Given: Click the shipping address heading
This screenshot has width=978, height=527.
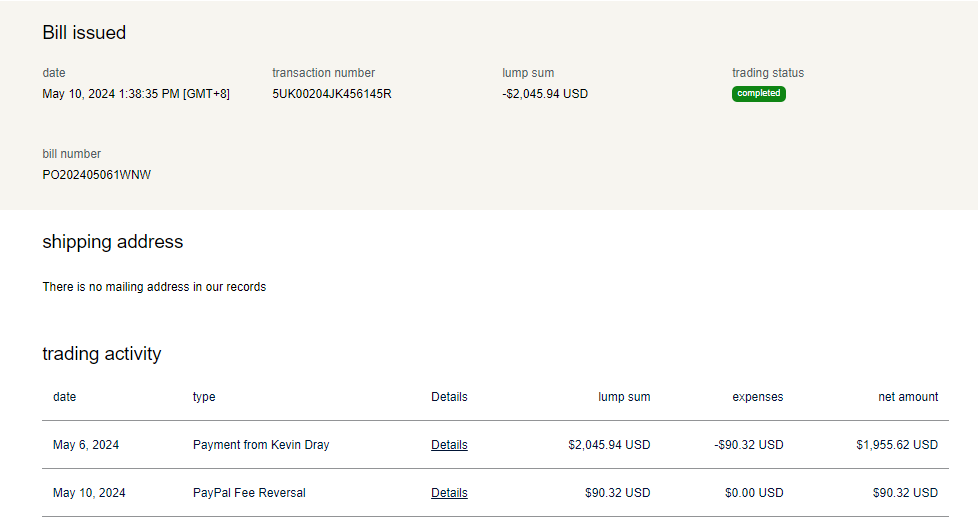Looking at the screenshot, I should (112, 242).
